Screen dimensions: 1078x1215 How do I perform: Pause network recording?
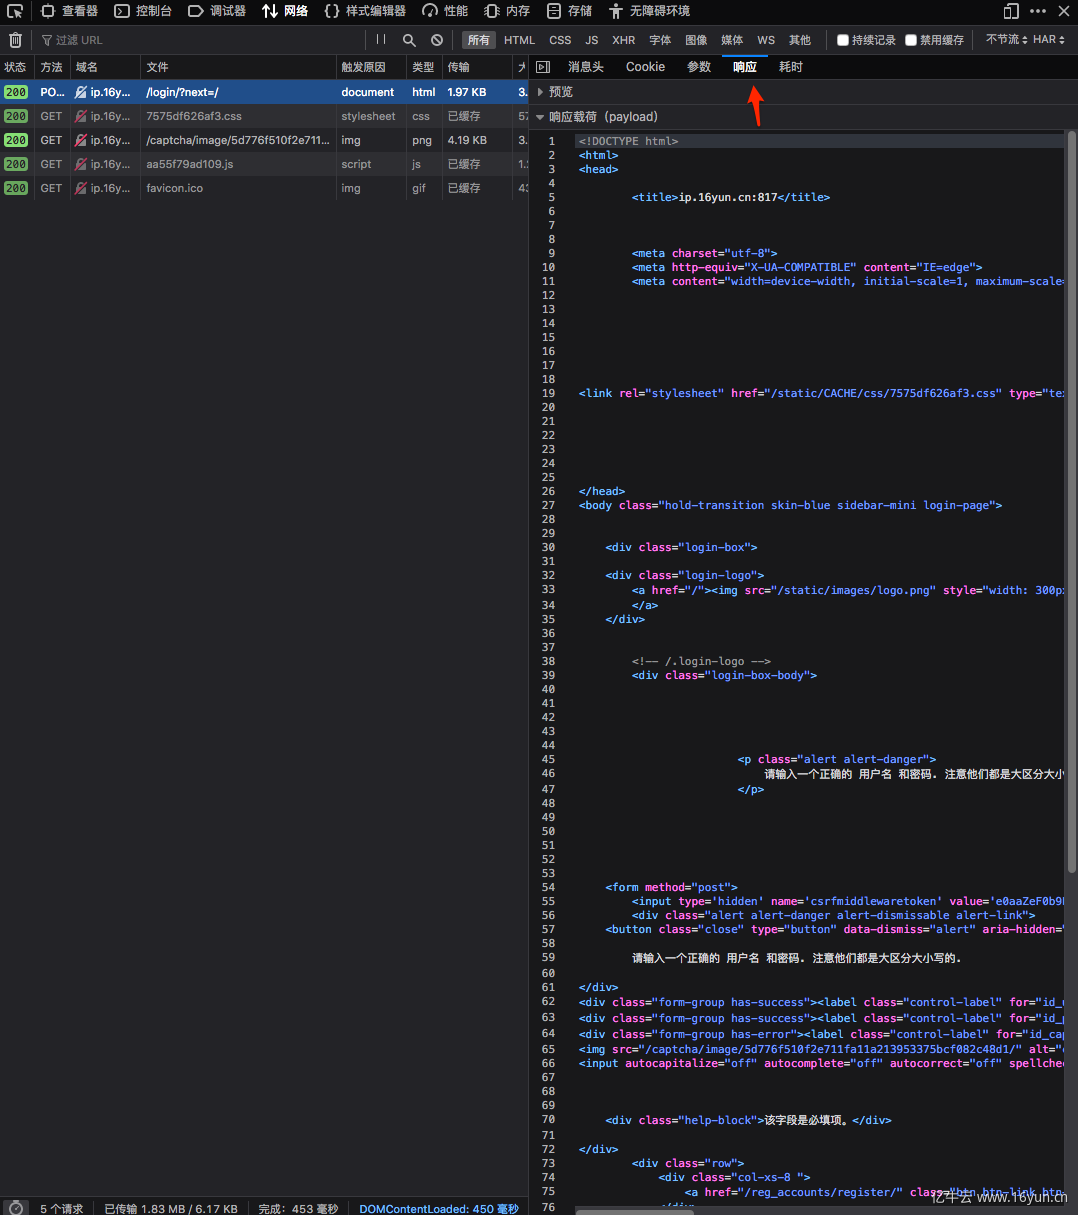point(381,40)
